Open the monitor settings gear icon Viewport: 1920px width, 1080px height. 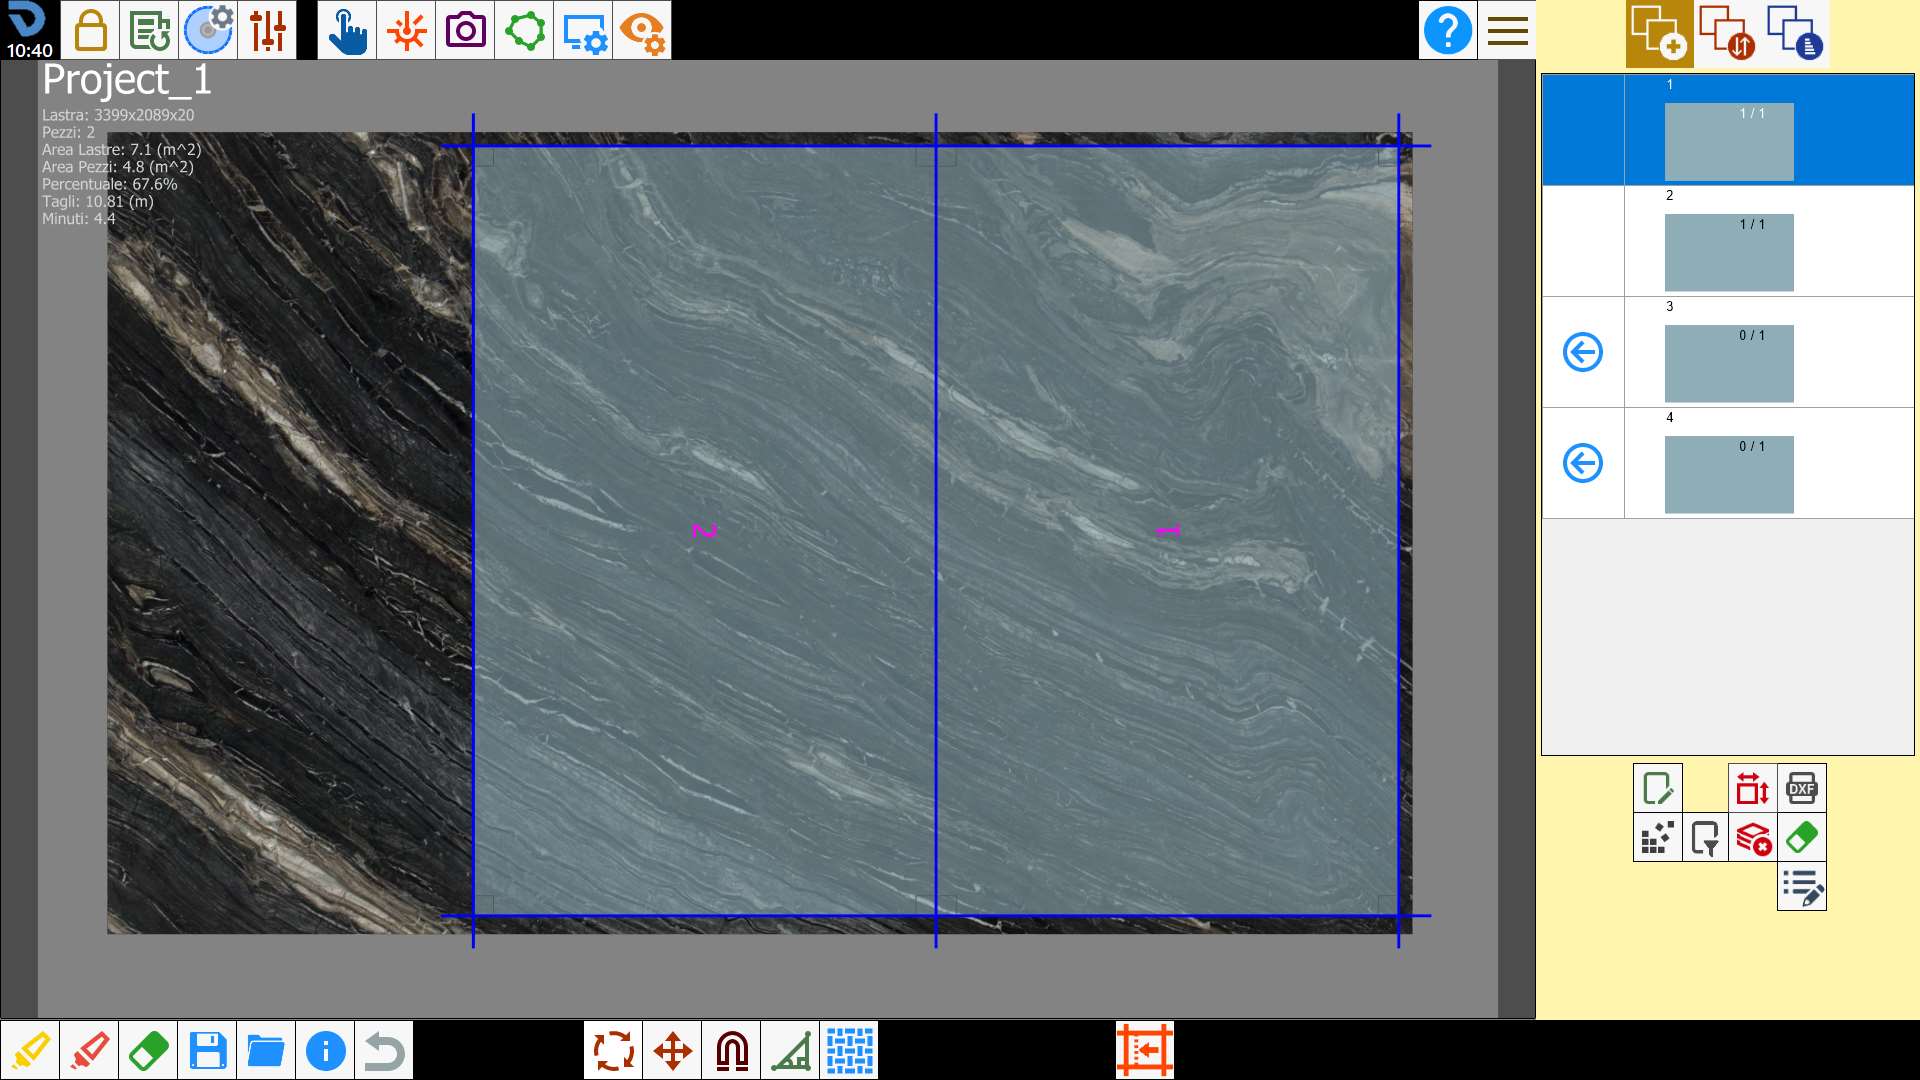[x=583, y=30]
